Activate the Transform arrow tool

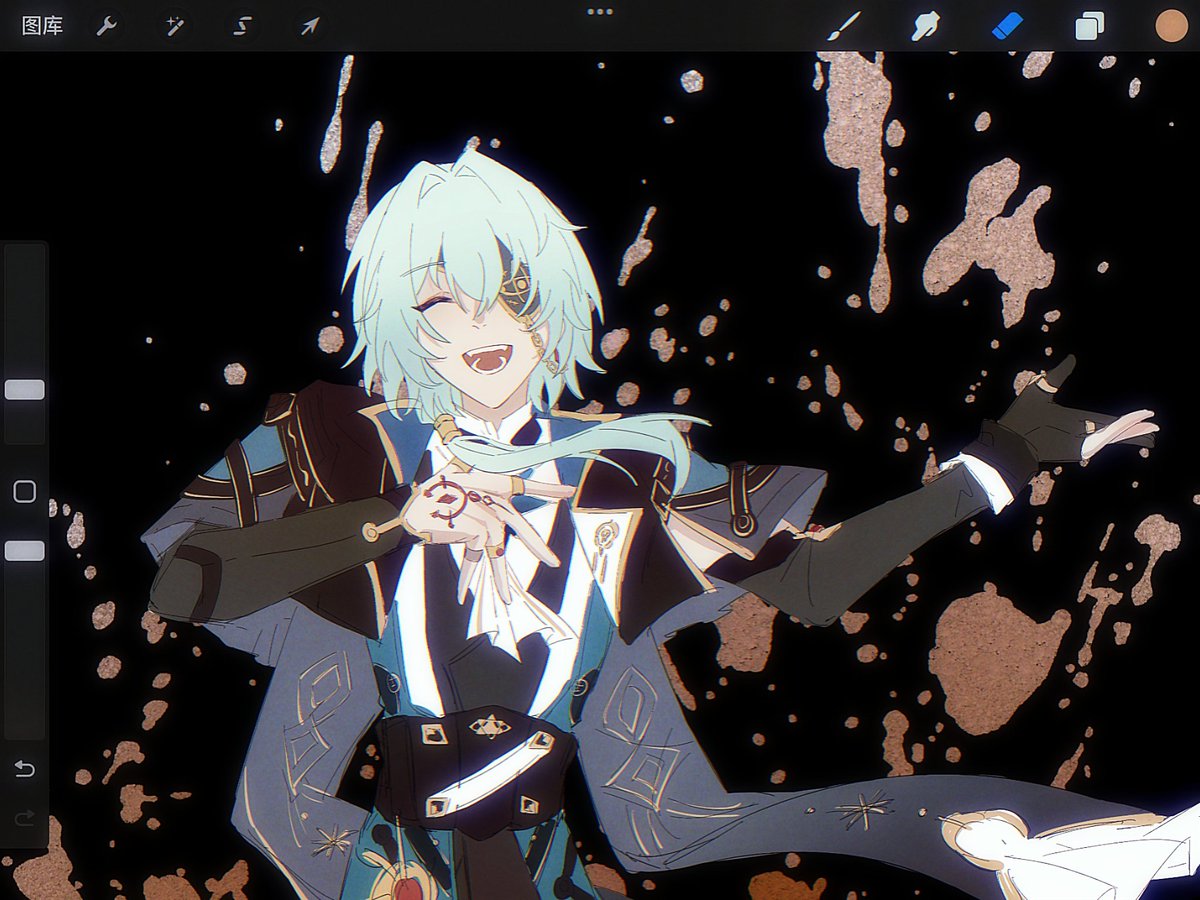[310, 26]
